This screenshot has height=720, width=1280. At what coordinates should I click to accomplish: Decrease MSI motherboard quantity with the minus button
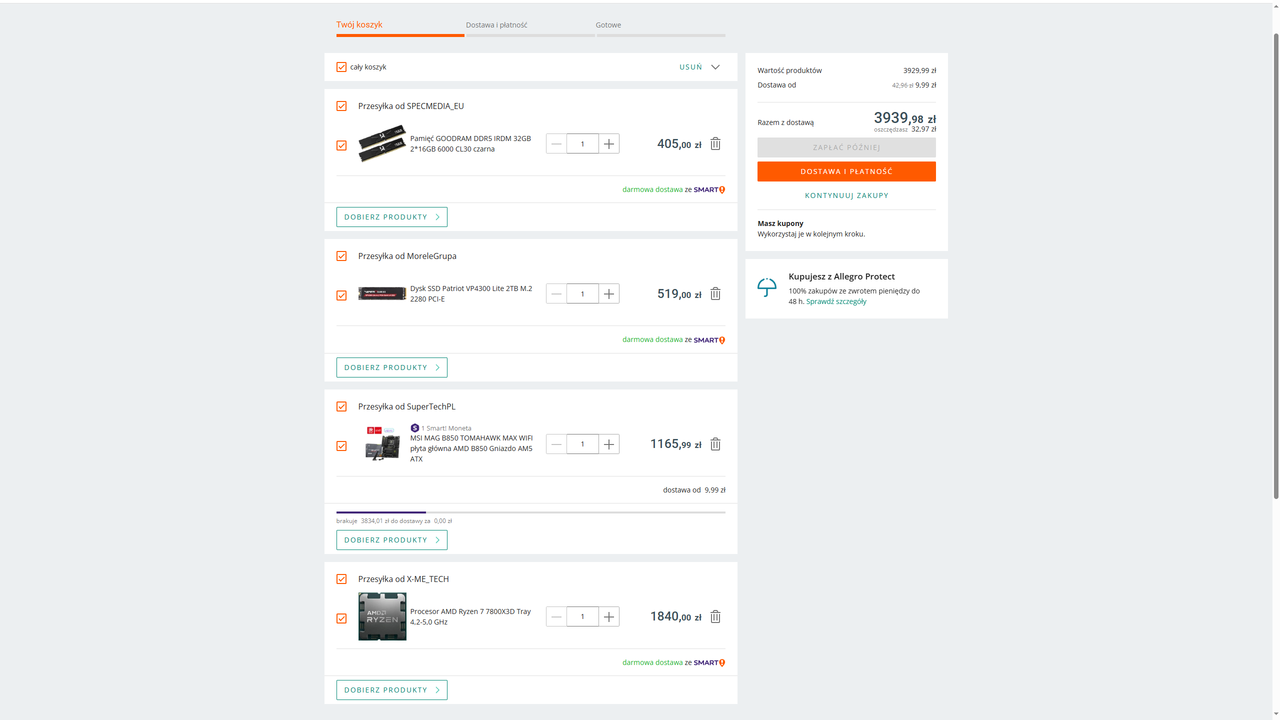click(x=557, y=444)
